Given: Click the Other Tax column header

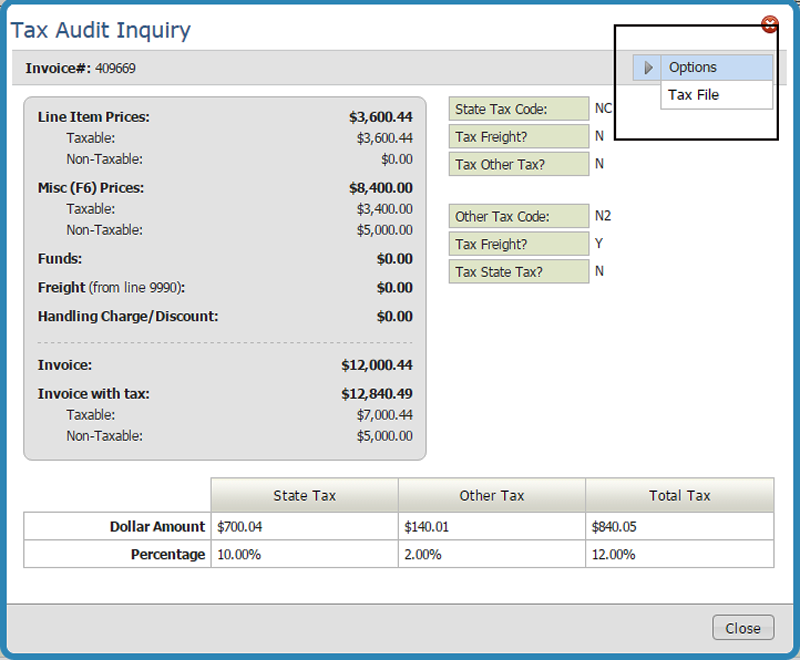Looking at the screenshot, I should click(x=491, y=495).
